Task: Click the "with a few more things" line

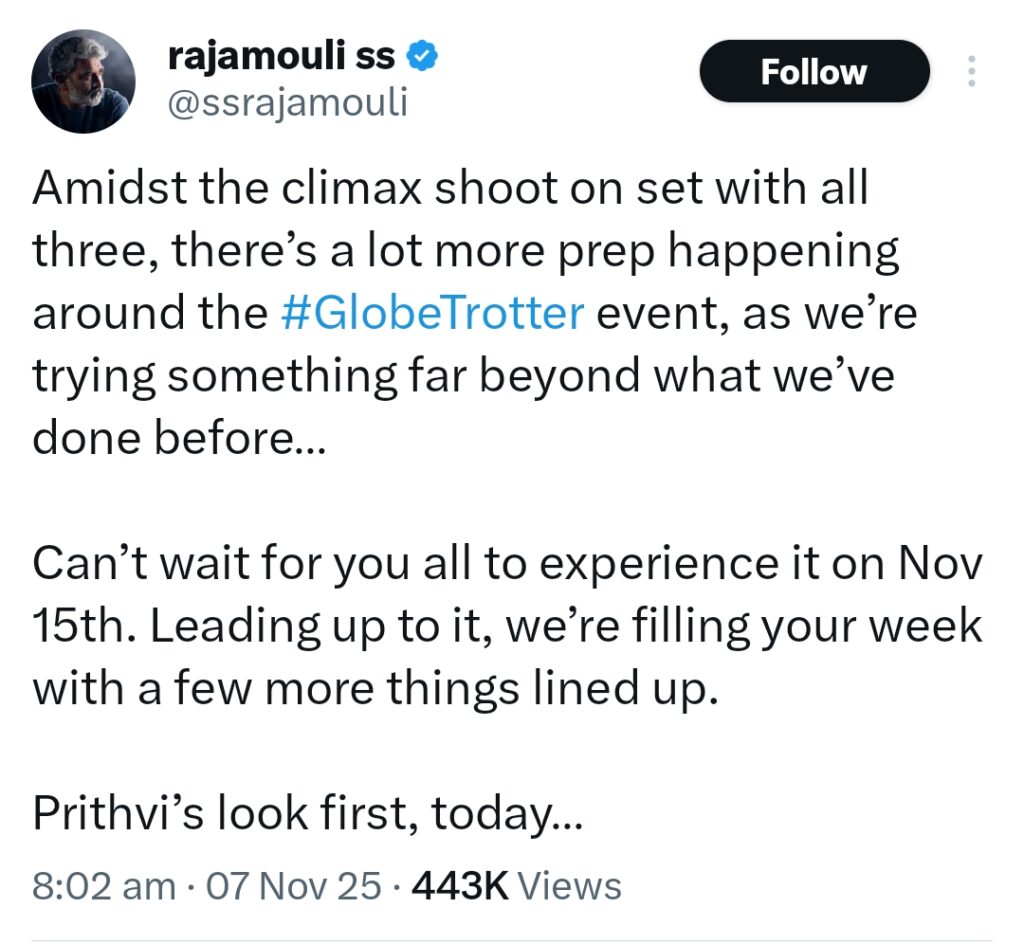Action: [x=375, y=689]
